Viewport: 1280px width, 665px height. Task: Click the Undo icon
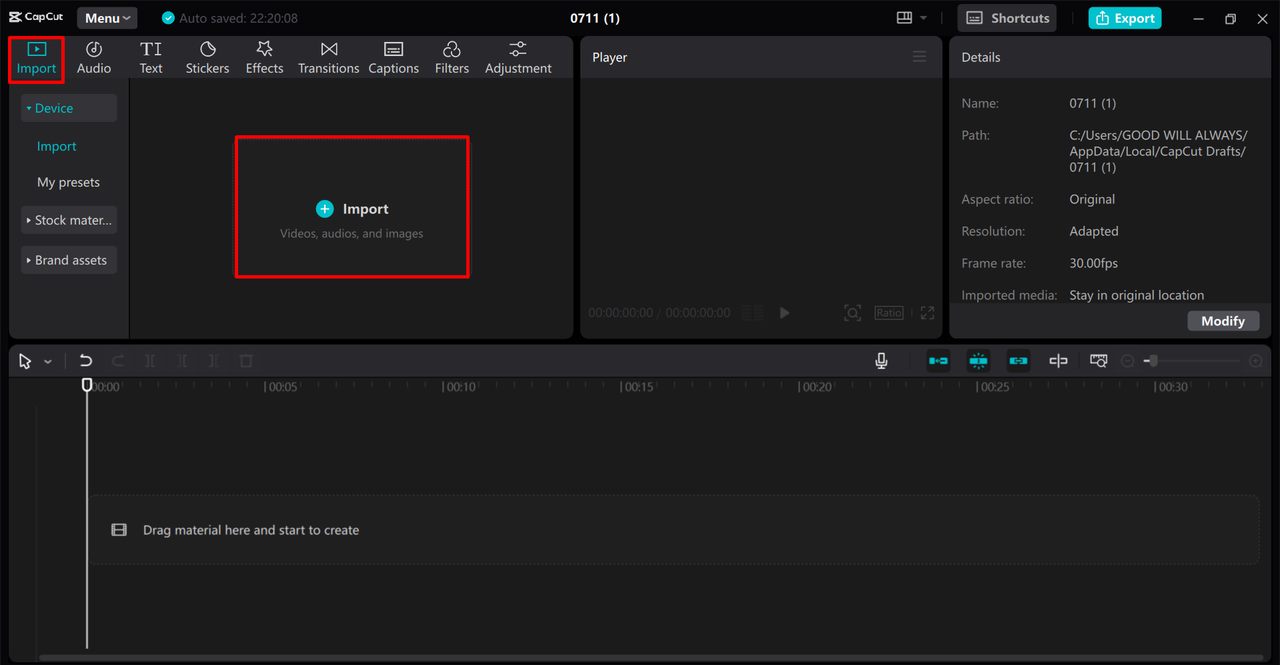click(86, 361)
